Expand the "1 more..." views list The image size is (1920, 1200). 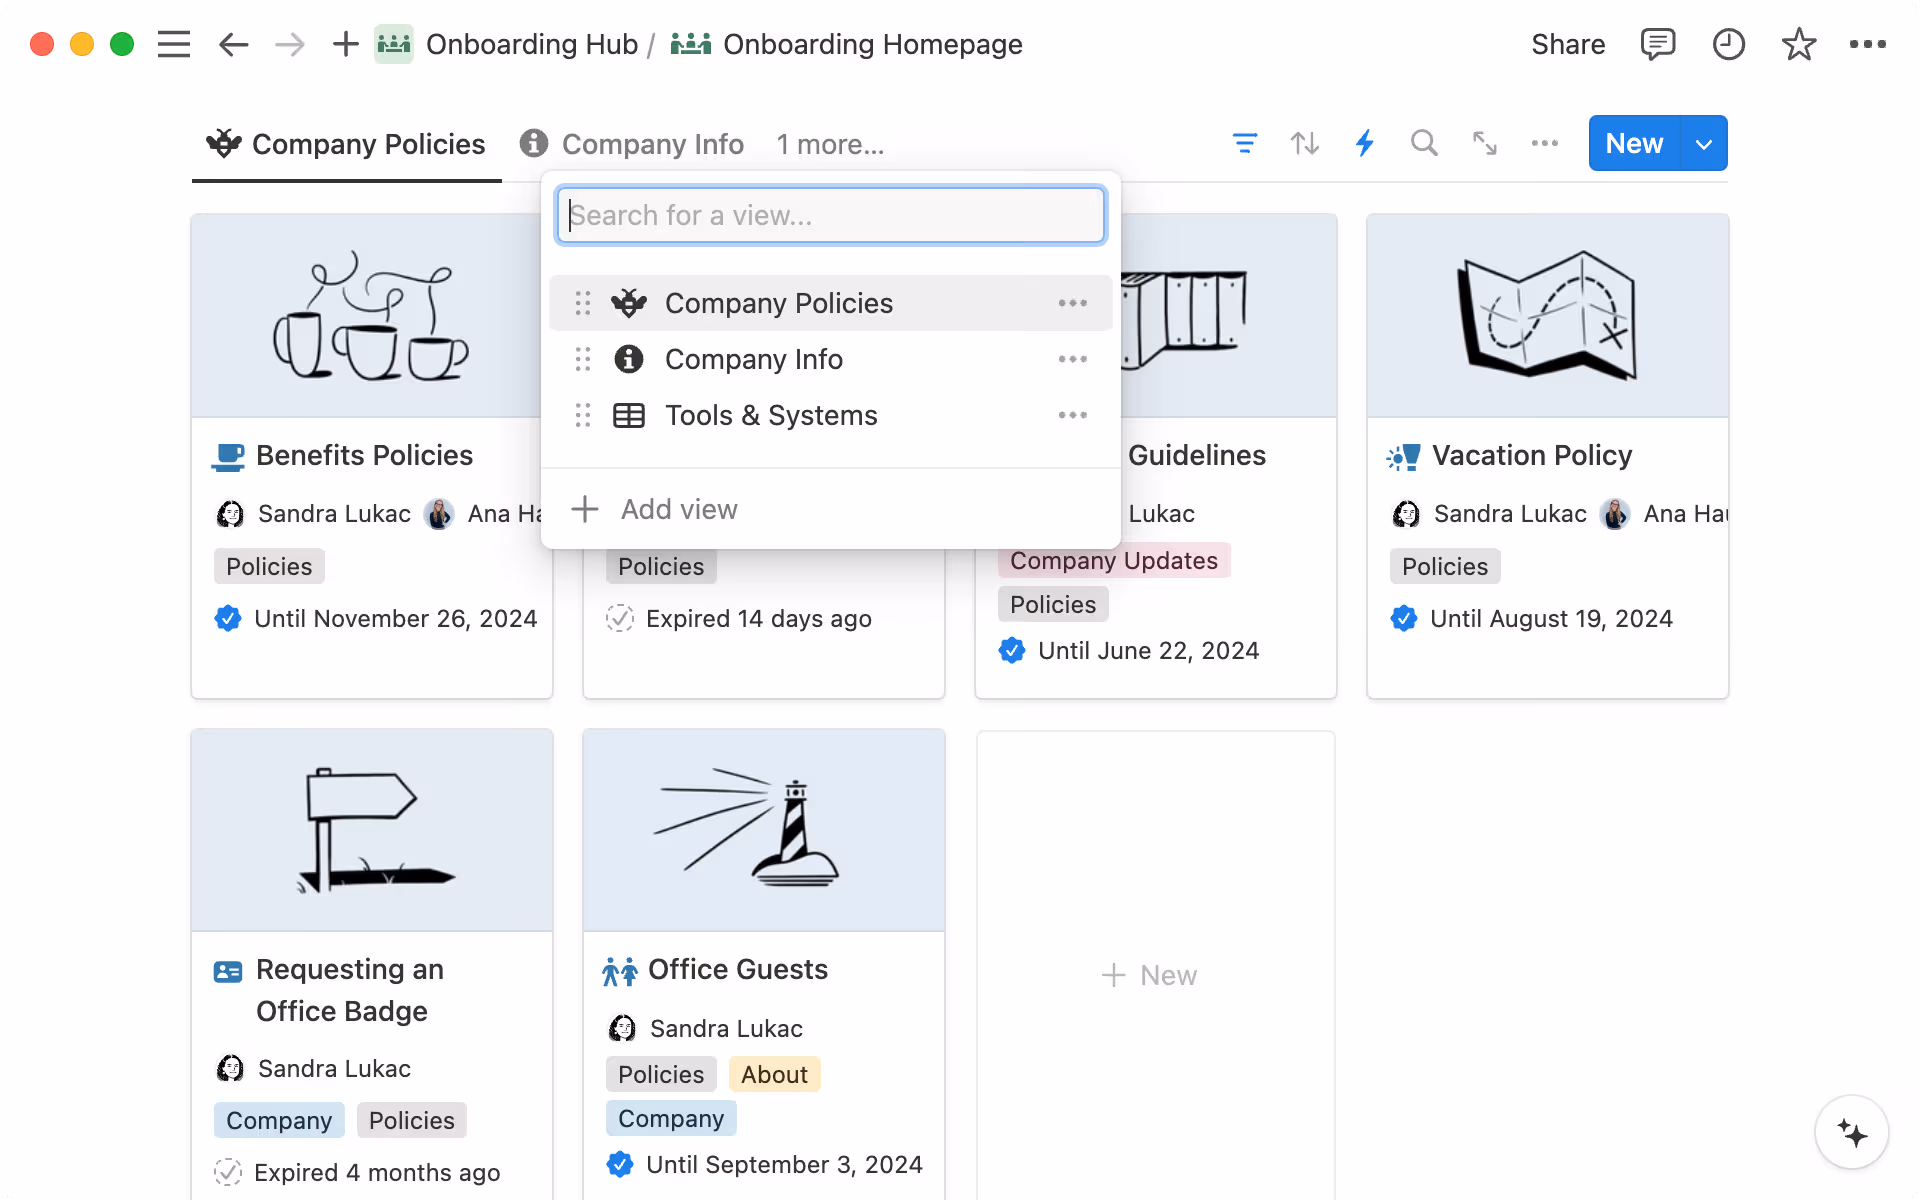(830, 144)
